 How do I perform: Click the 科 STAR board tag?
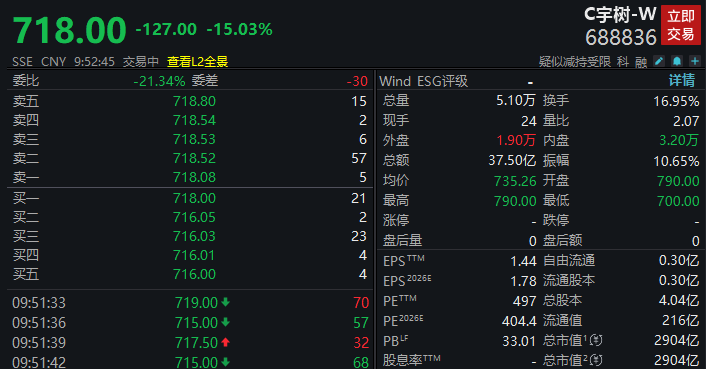click(623, 62)
